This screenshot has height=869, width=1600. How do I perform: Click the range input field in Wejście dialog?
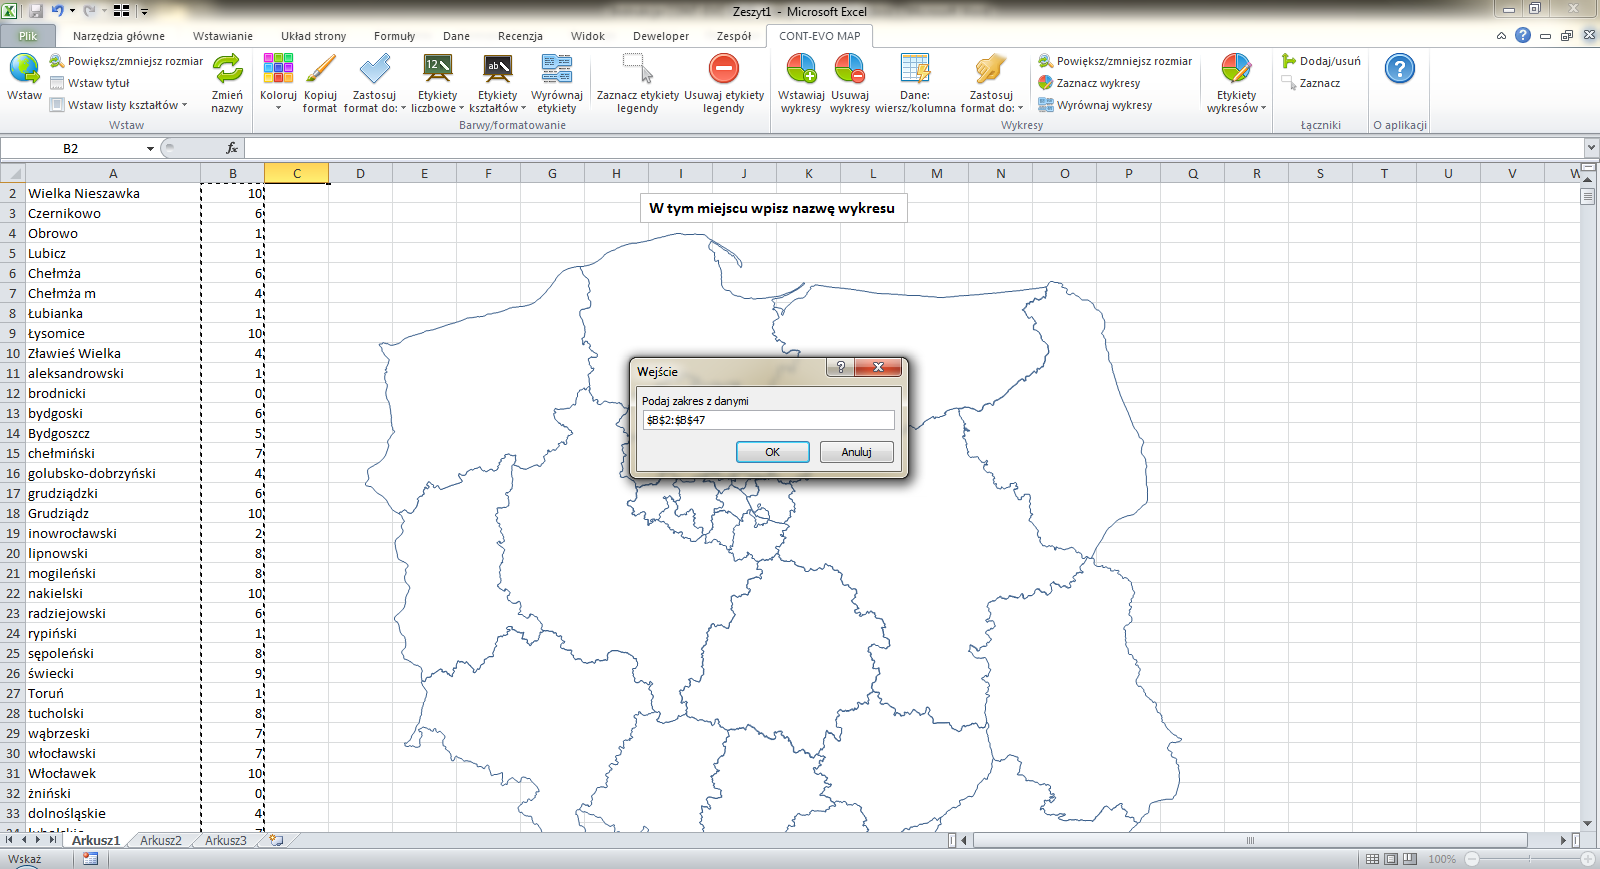tap(768, 420)
